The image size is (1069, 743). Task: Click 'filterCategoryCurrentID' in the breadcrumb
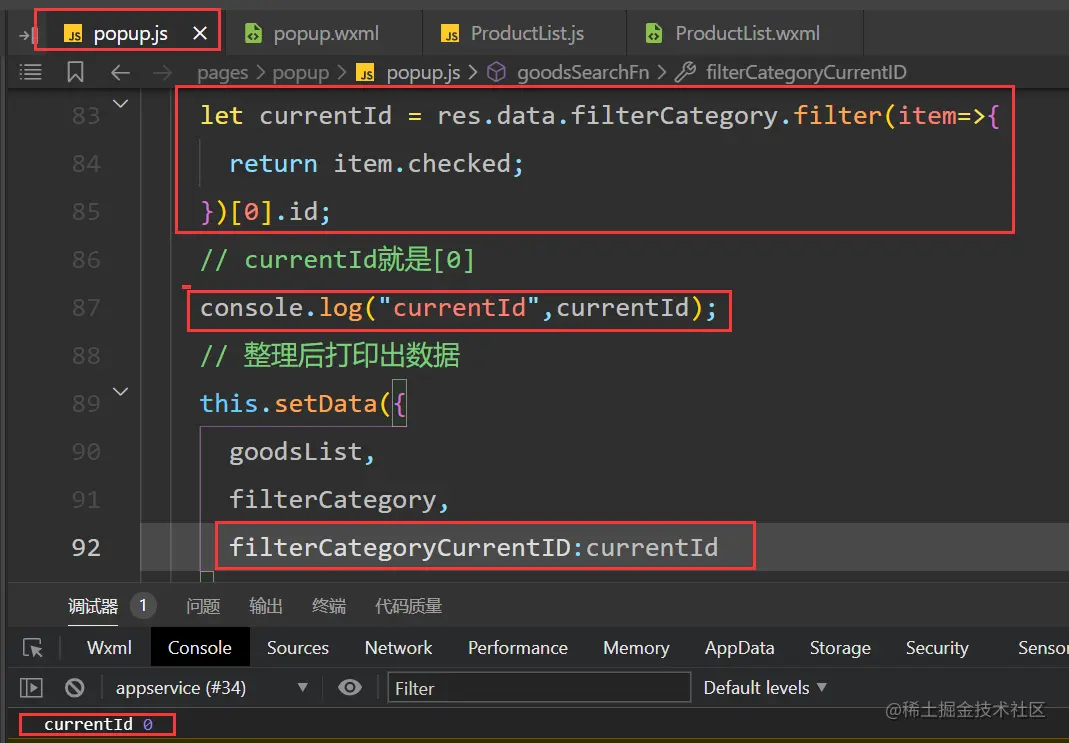(806, 72)
